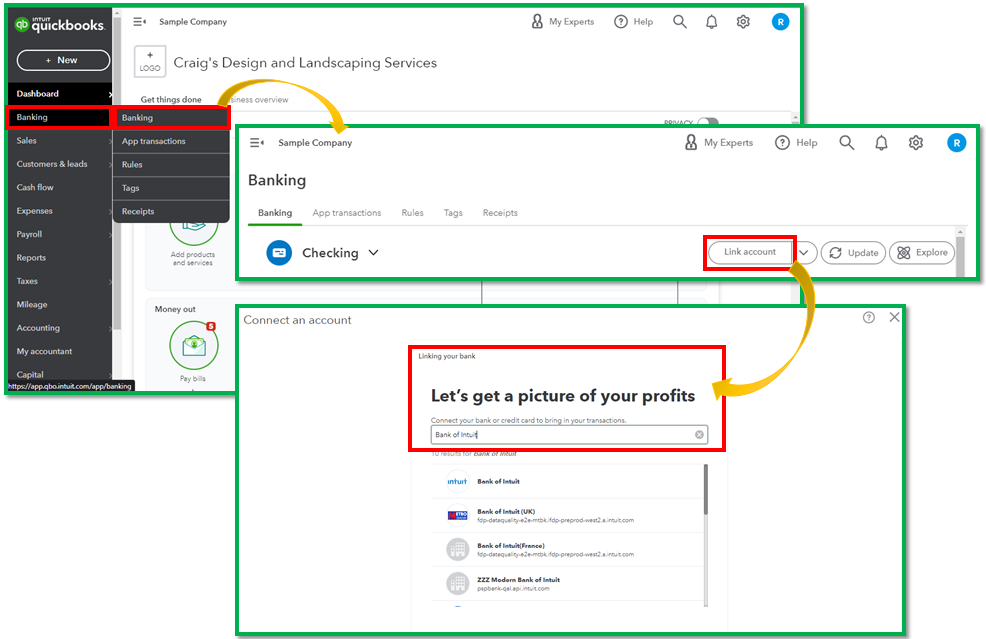Open My accountant in the sidebar
The image size is (986, 639).
[x=60, y=351]
